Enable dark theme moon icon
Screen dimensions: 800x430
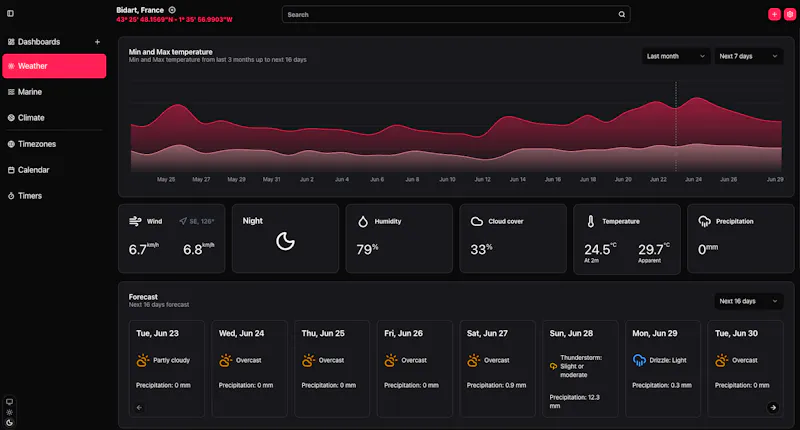coord(9,422)
